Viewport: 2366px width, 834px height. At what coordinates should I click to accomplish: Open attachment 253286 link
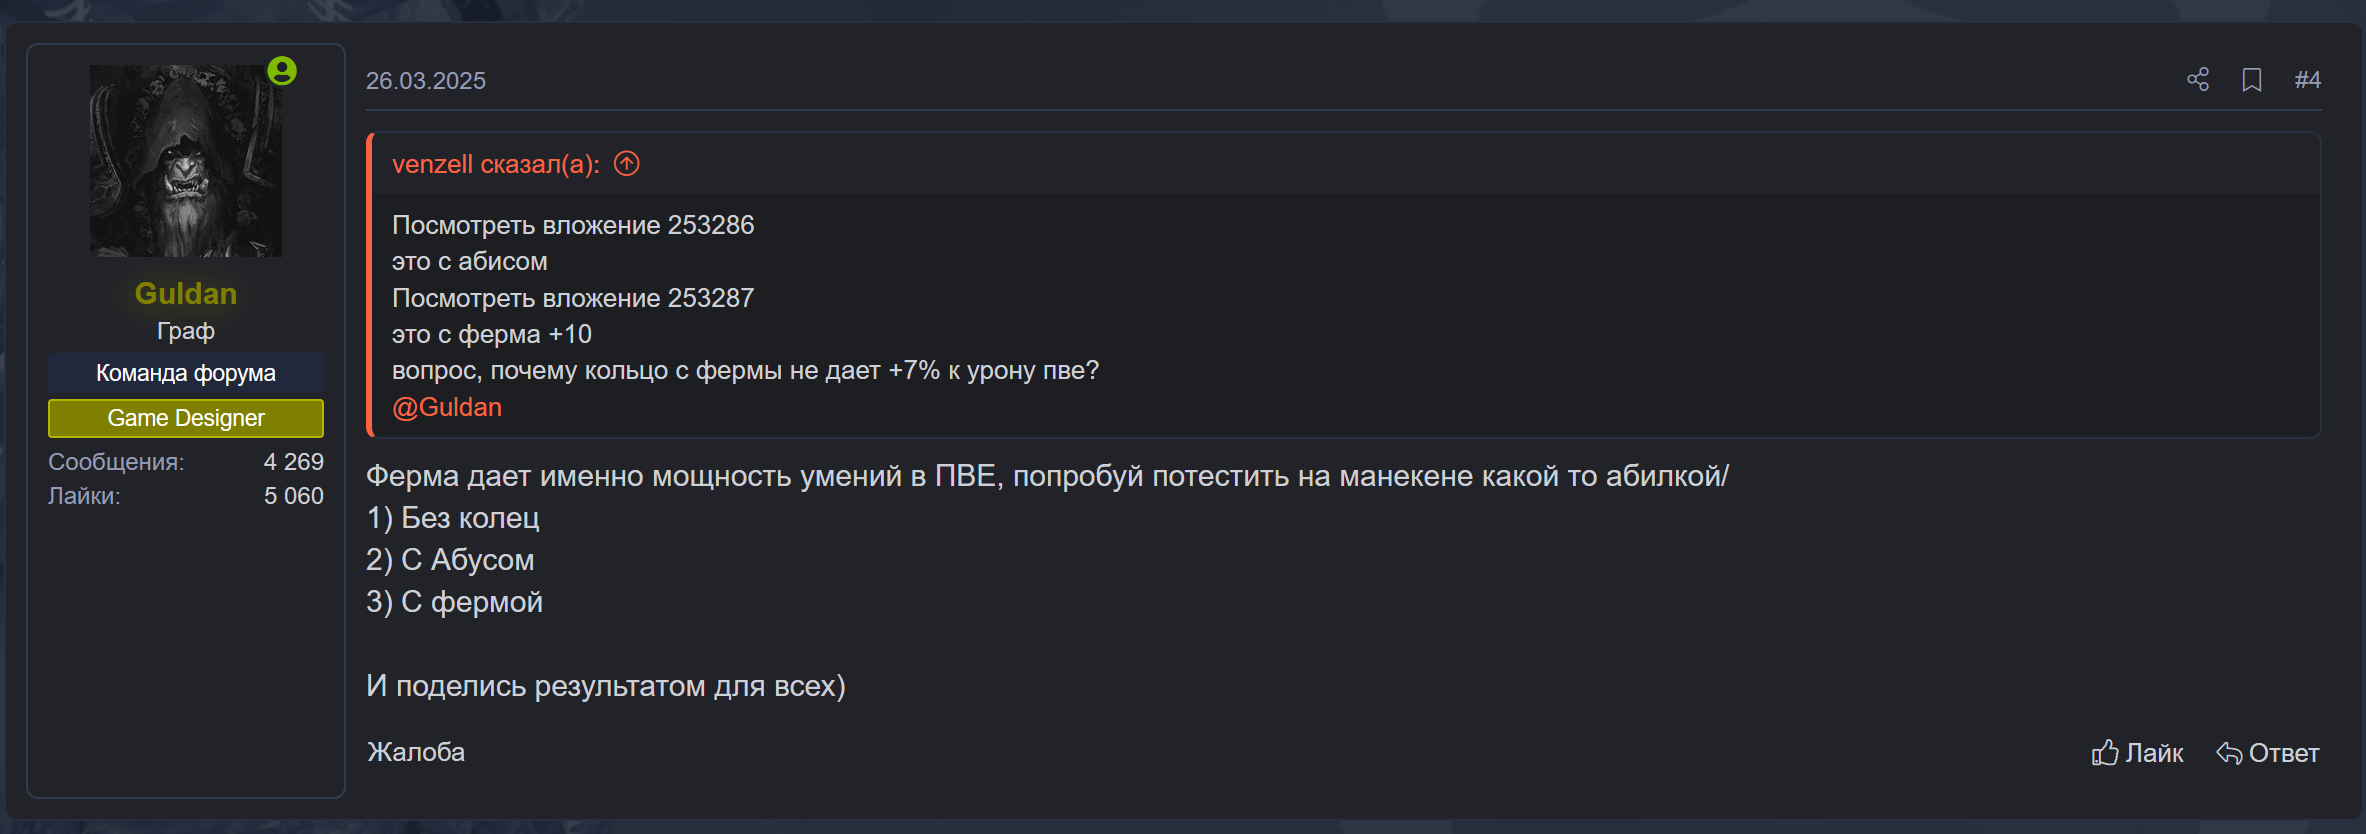click(573, 225)
